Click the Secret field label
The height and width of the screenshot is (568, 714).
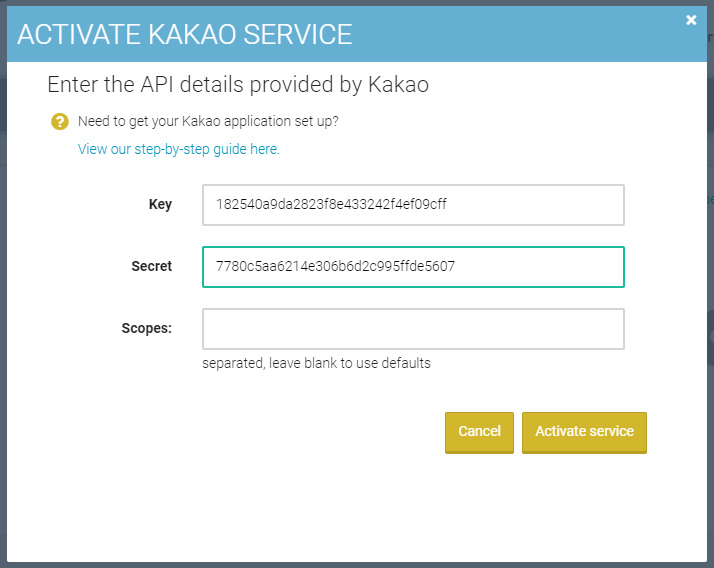152,266
